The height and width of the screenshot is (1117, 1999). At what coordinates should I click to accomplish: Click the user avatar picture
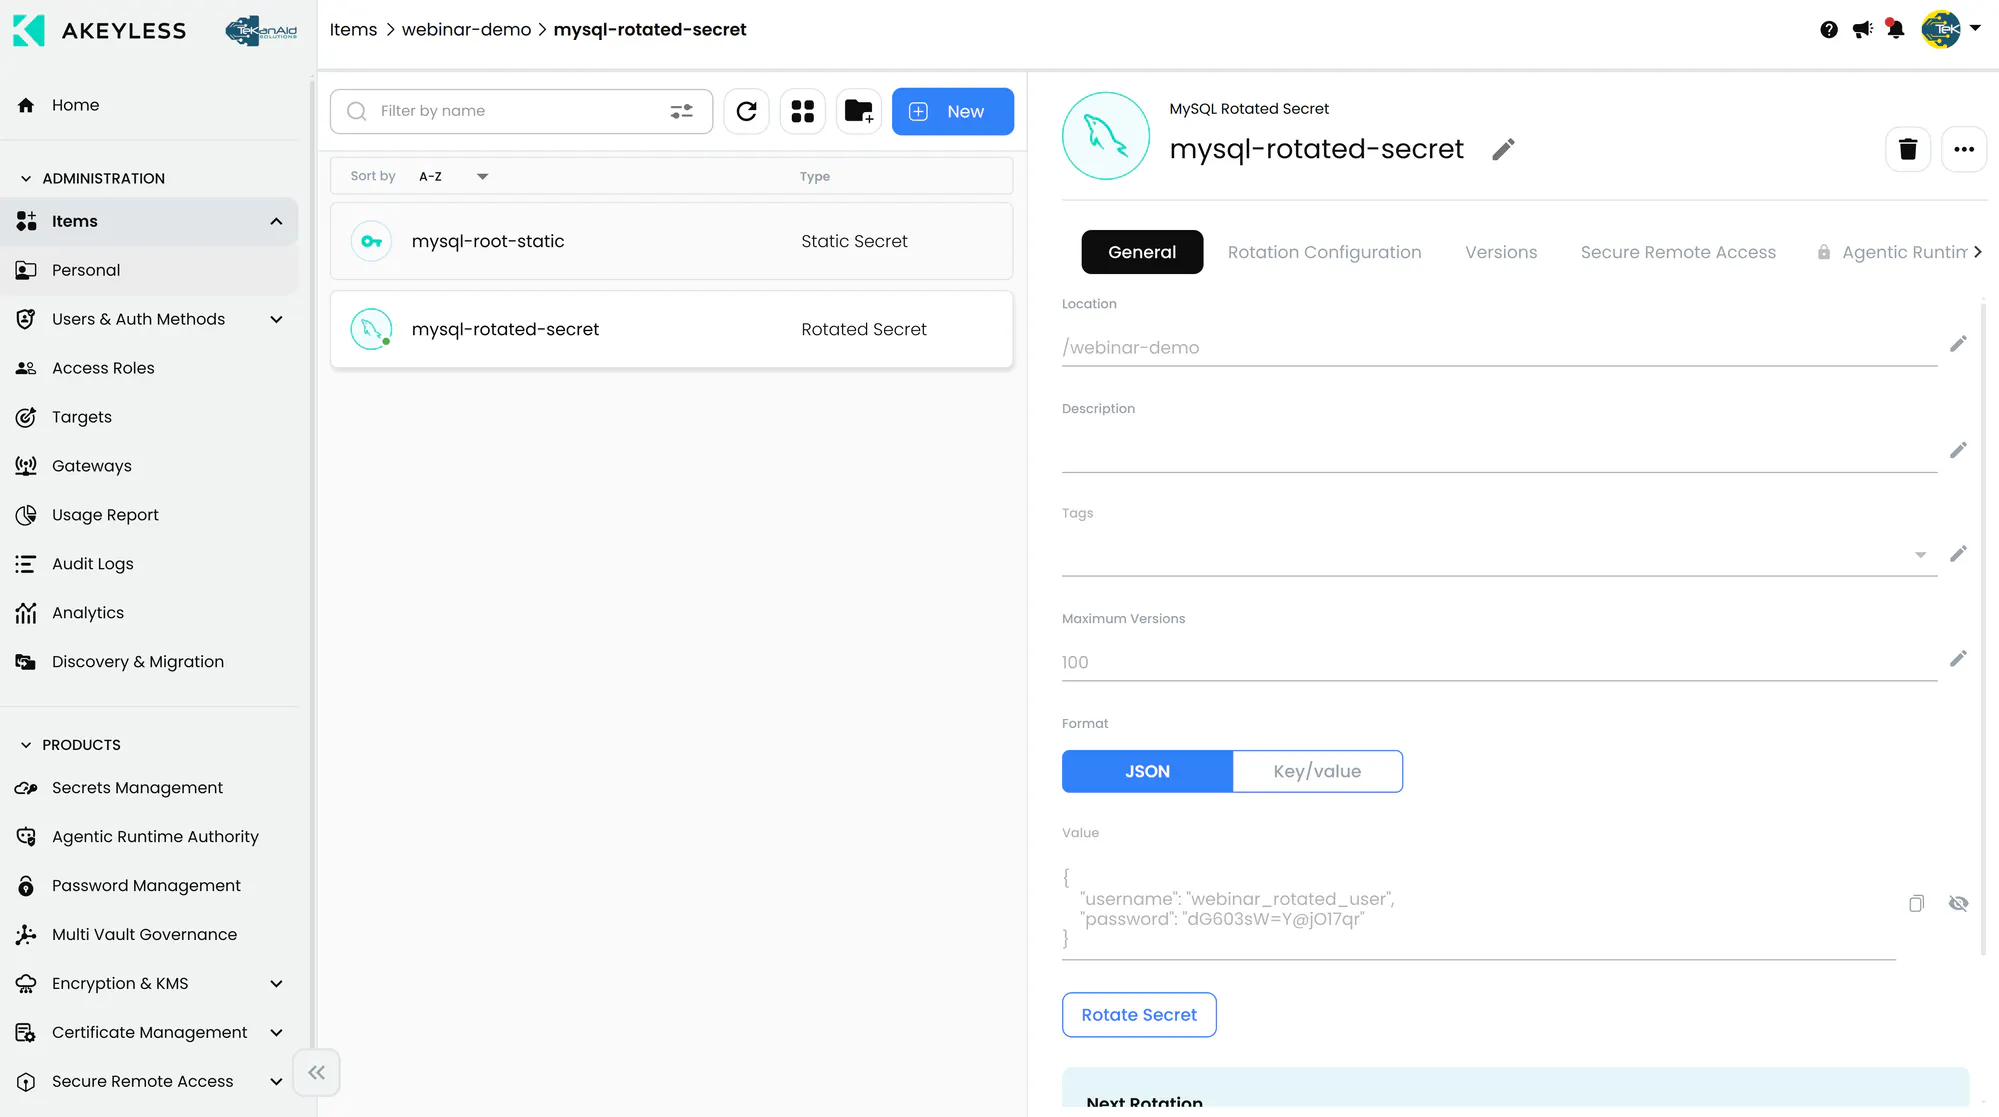click(1941, 29)
